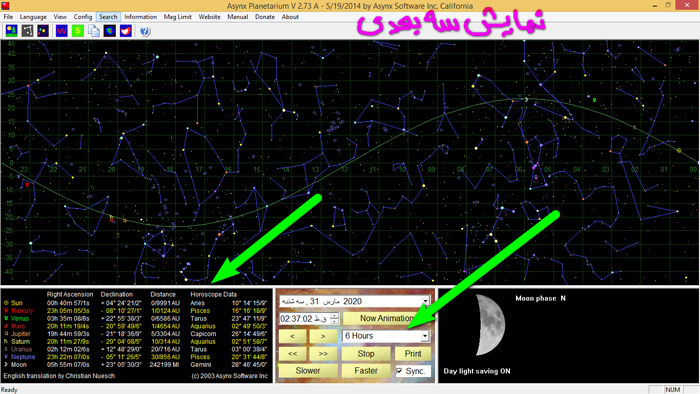Open the Information menu
700x394 pixels.
[x=140, y=17]
